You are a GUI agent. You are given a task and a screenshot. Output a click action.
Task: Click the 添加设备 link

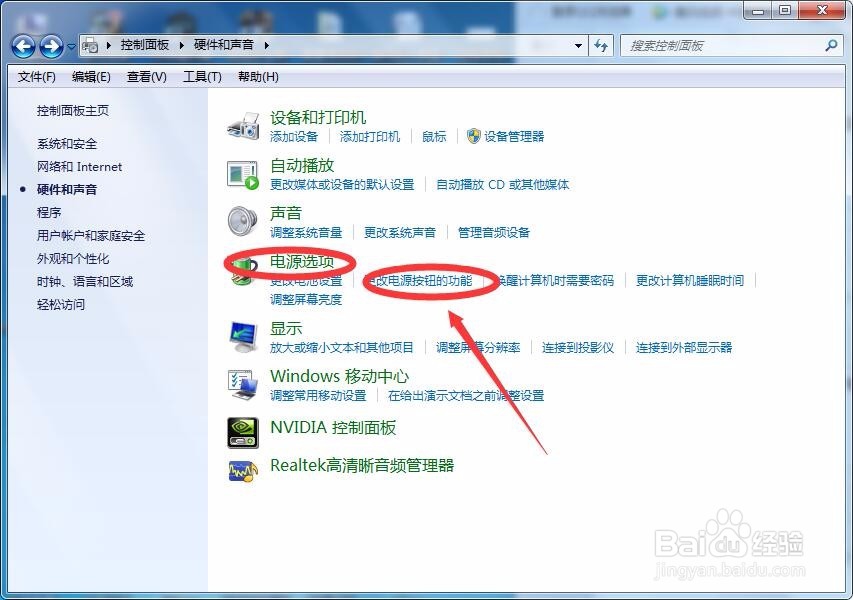click(294, 137)
